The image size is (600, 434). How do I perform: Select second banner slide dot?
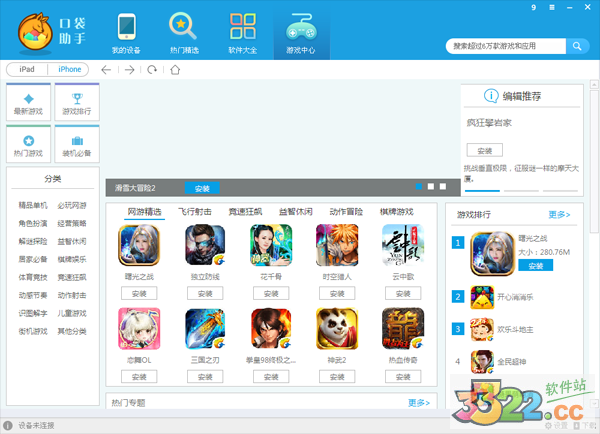click(x=431, y=186)
